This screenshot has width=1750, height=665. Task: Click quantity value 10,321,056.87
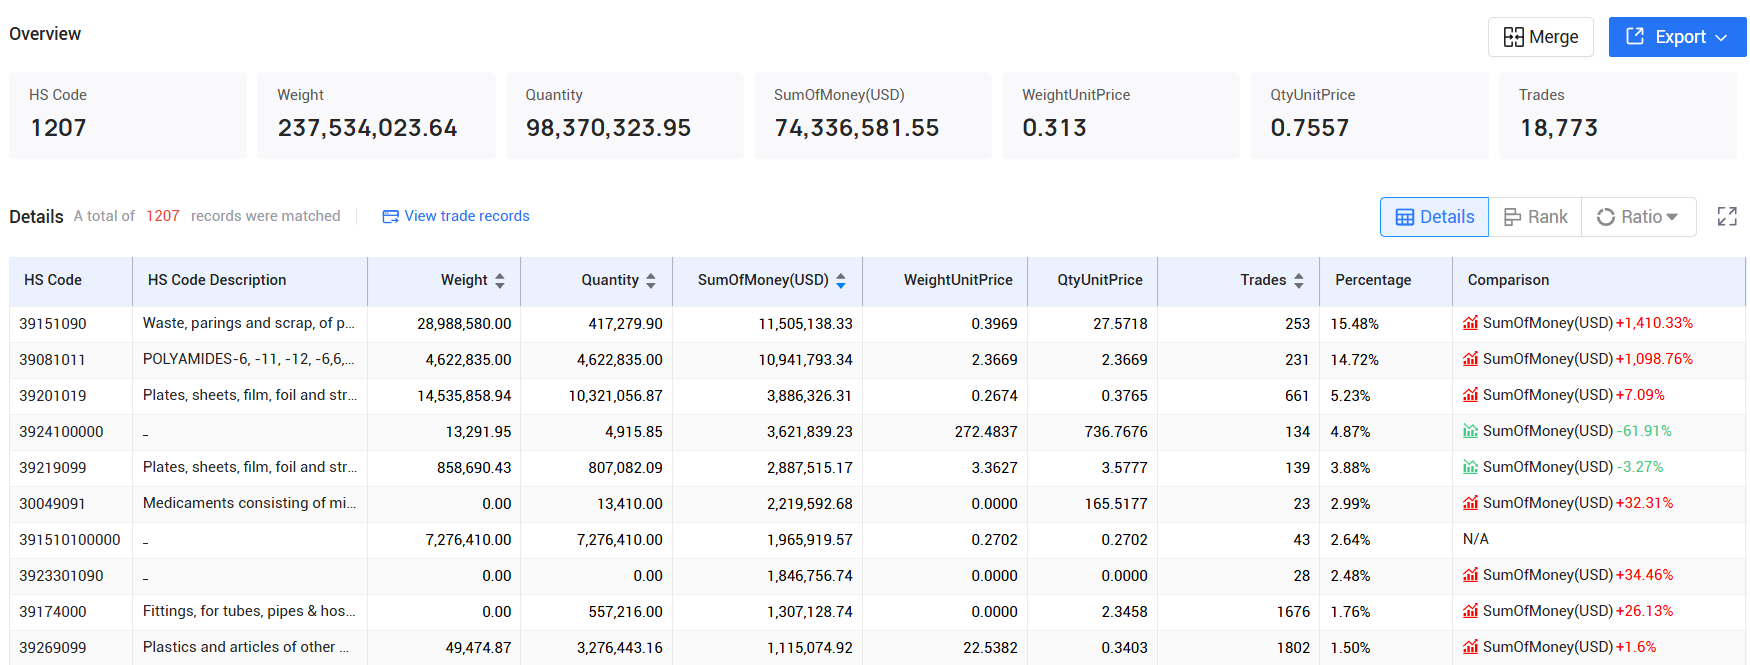coord(615,396)
